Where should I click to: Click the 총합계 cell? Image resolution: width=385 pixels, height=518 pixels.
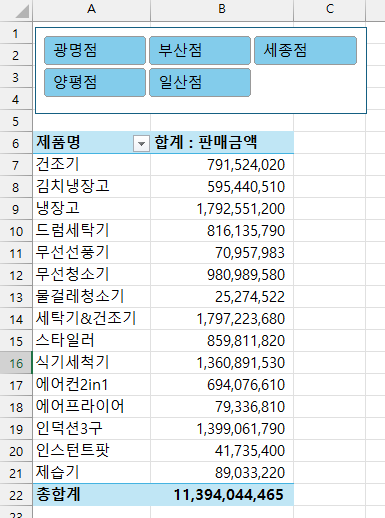click(x=92, y=495)
